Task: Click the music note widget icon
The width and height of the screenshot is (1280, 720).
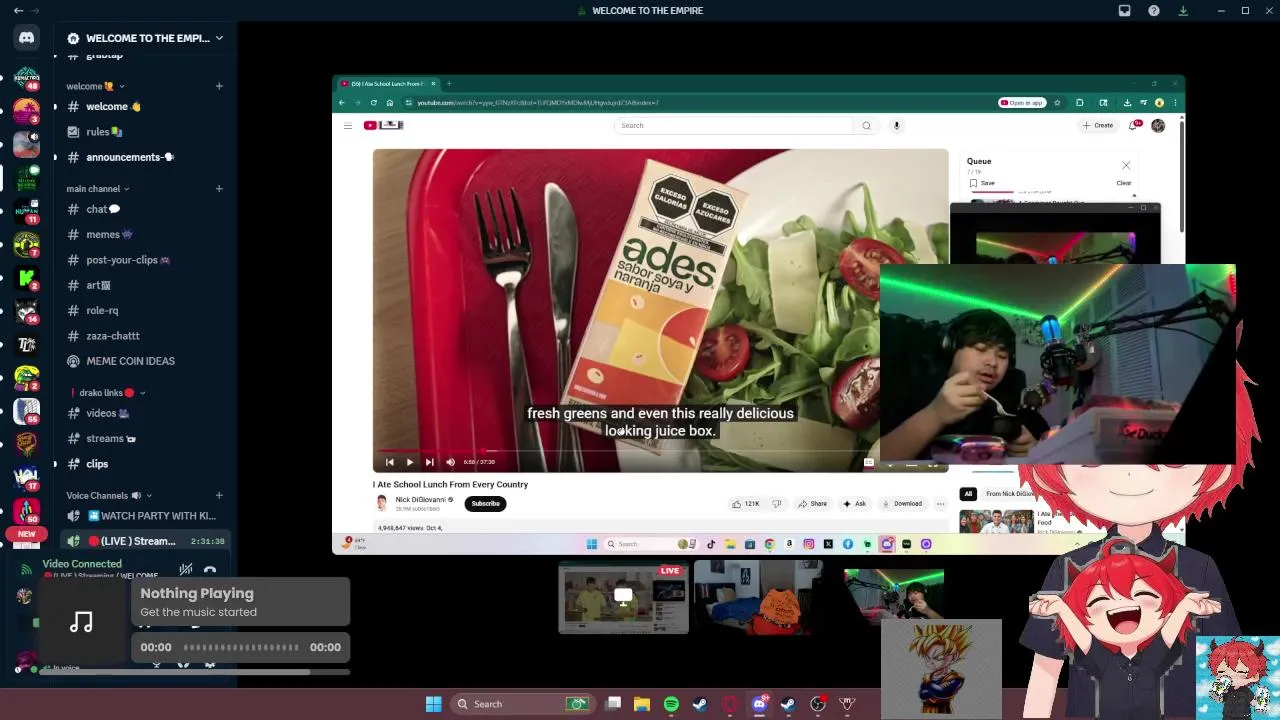Action: 82,622
